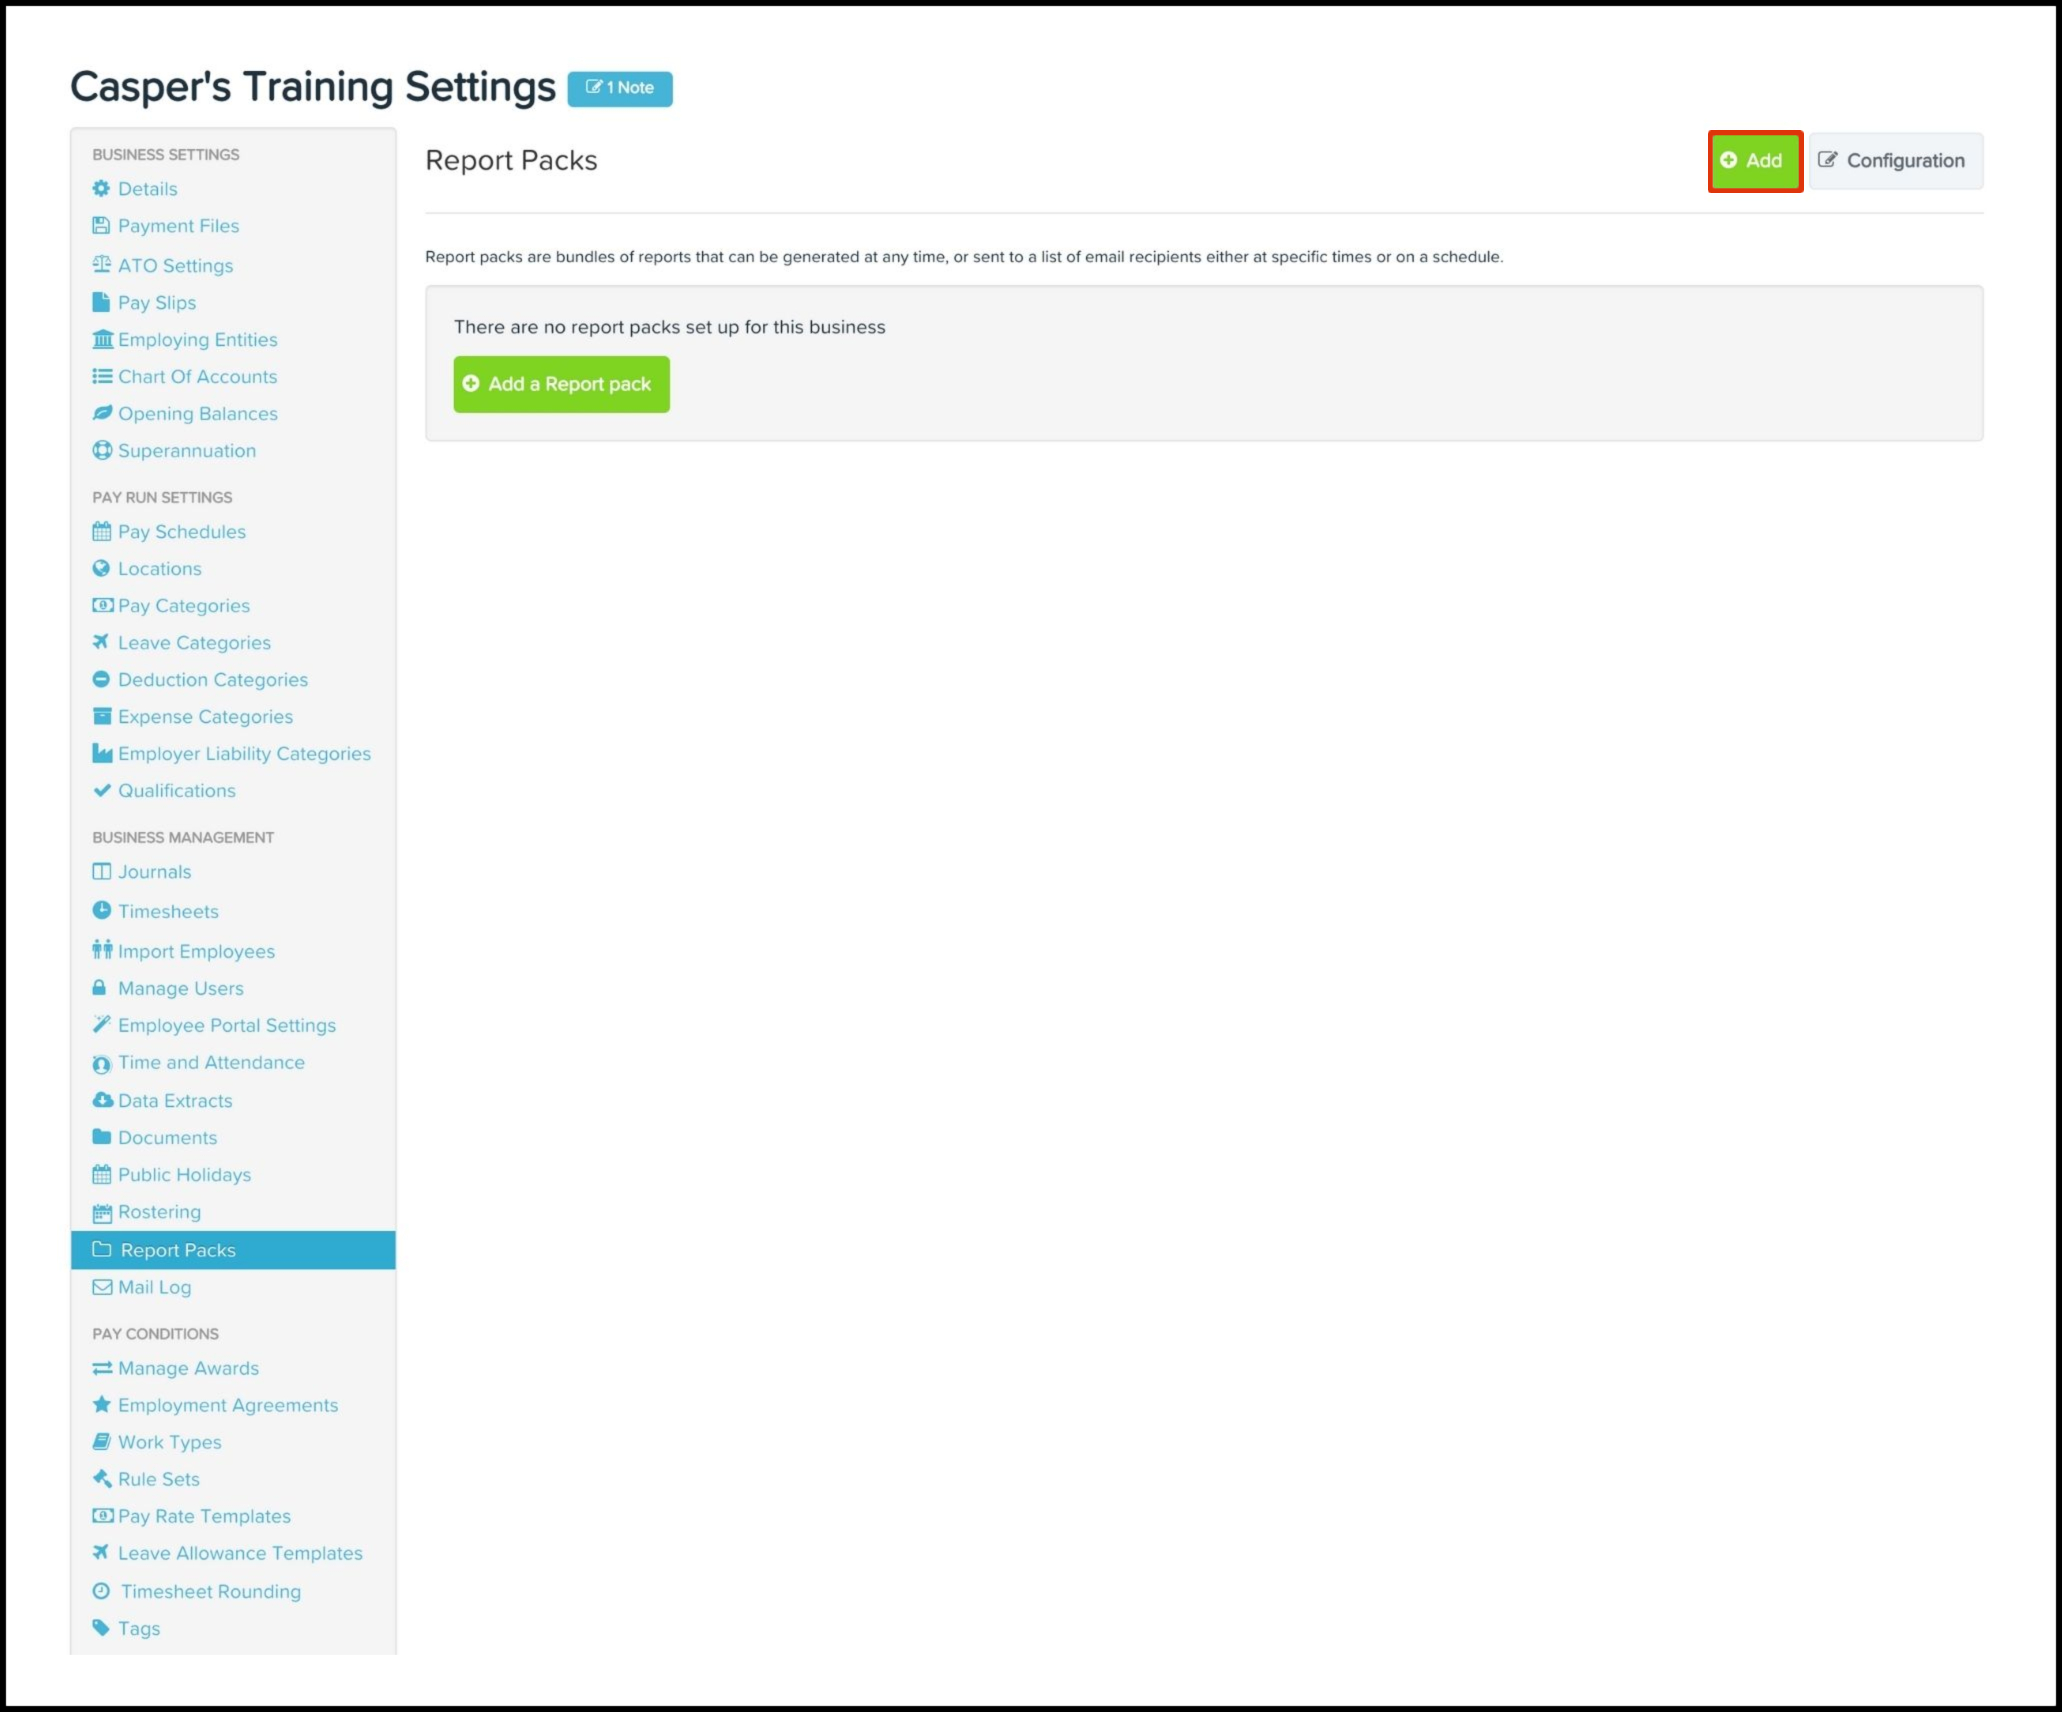This screenshot has height=1712, width=2062.
Task: Open Employee Portal Settings
Action: (x=226, y=1025)
